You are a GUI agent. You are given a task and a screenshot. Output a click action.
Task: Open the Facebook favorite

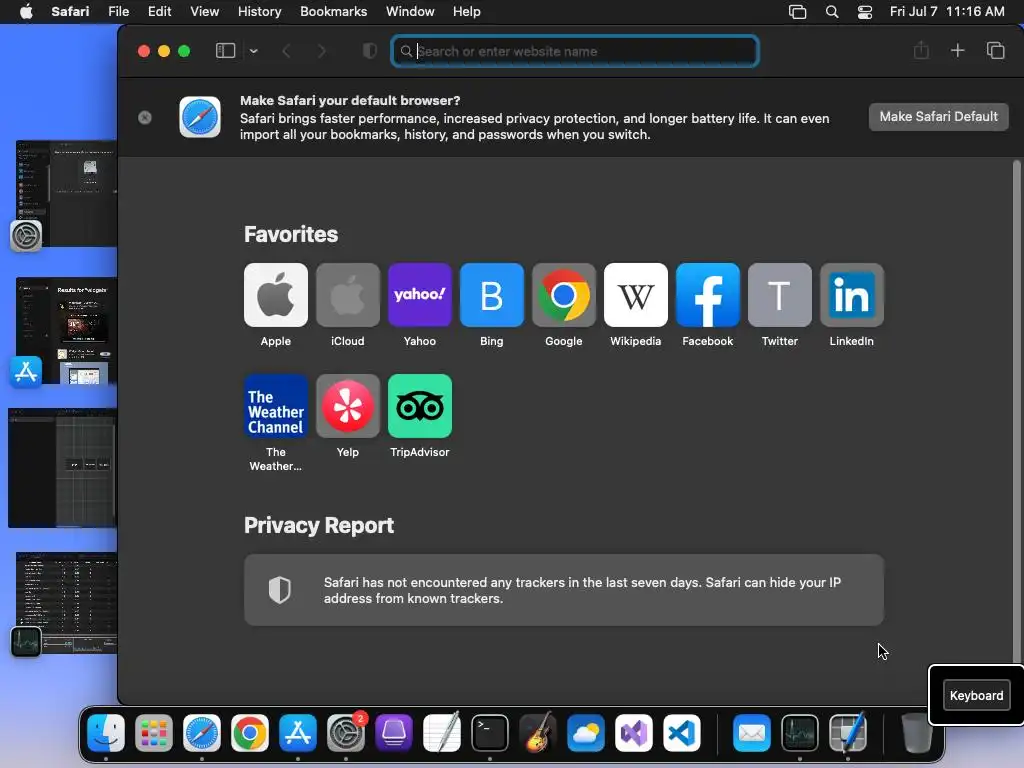coord(707,295)
